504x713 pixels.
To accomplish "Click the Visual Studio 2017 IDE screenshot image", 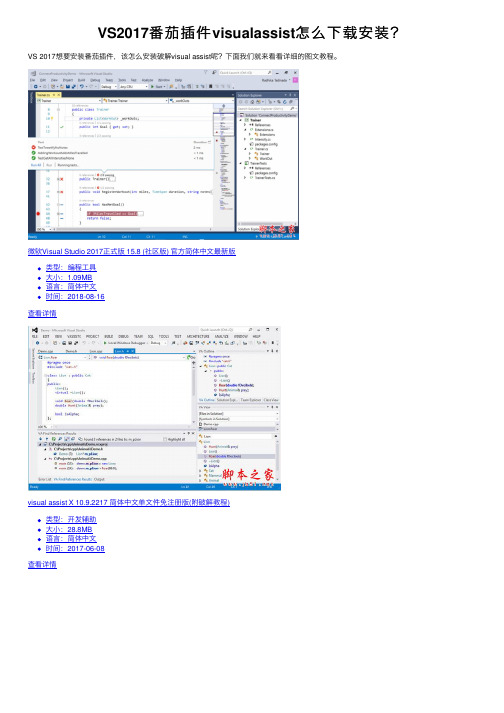I will tap(163, 155).
